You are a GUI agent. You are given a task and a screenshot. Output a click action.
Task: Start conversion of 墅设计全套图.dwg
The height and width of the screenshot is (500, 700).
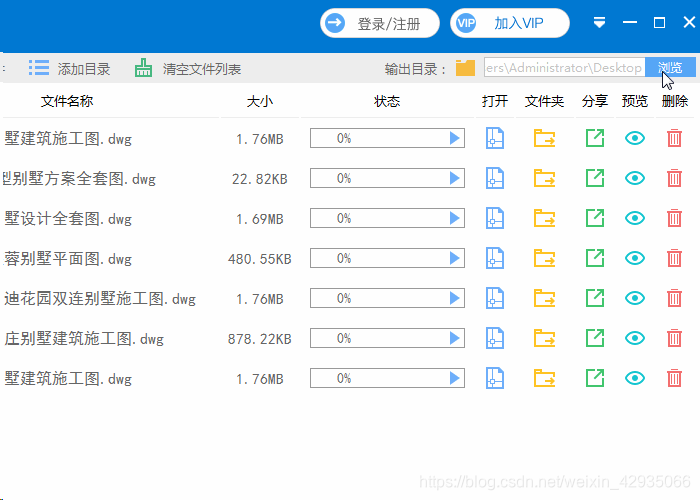click(x=454, y=218)
